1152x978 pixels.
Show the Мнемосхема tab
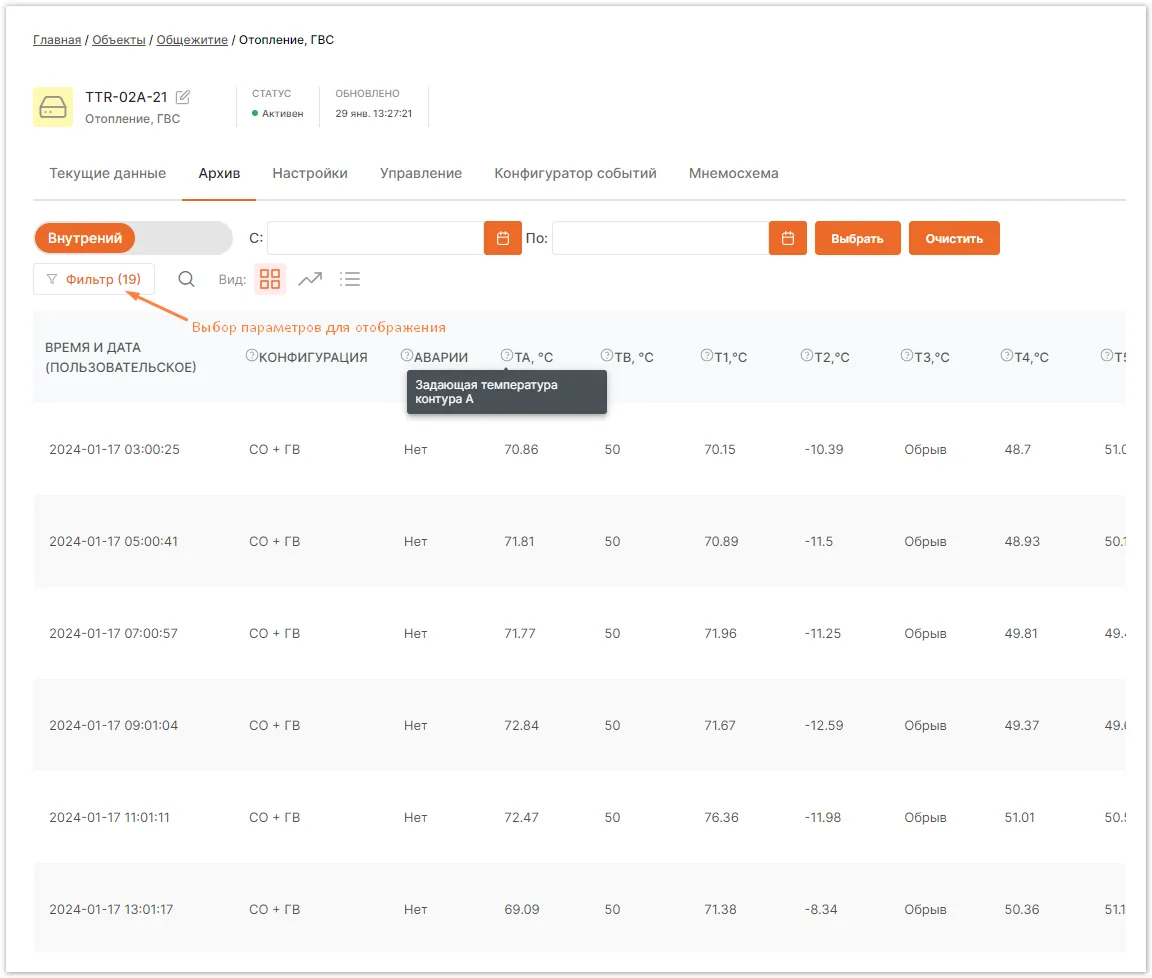733,173
